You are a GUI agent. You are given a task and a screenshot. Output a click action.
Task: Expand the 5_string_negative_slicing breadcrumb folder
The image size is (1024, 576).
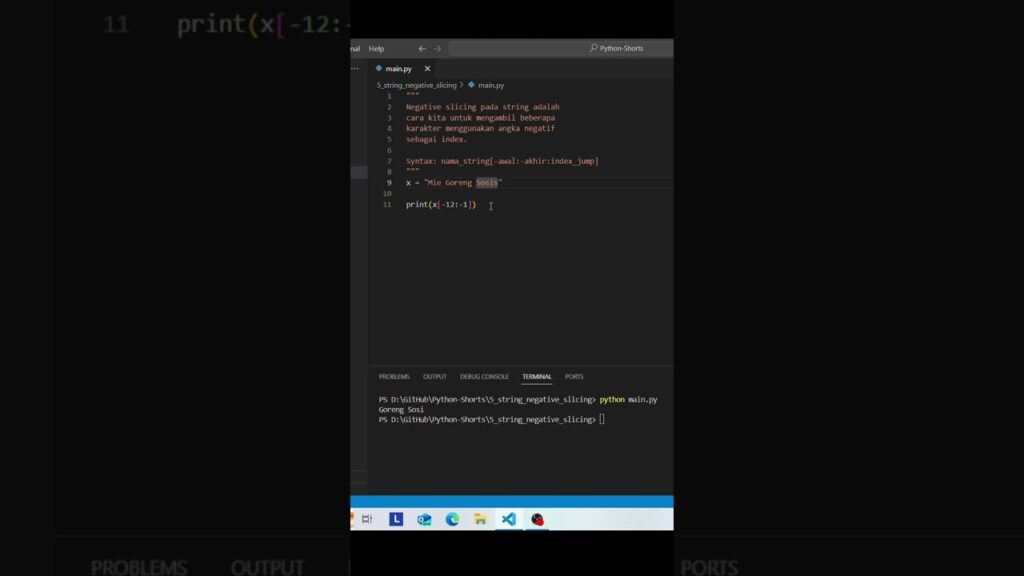(416, 85)
